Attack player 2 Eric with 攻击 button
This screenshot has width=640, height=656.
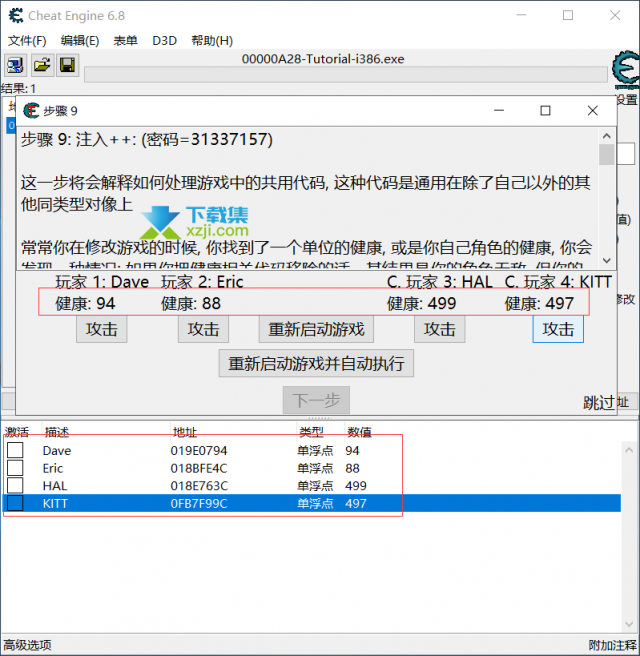(203, 329)
